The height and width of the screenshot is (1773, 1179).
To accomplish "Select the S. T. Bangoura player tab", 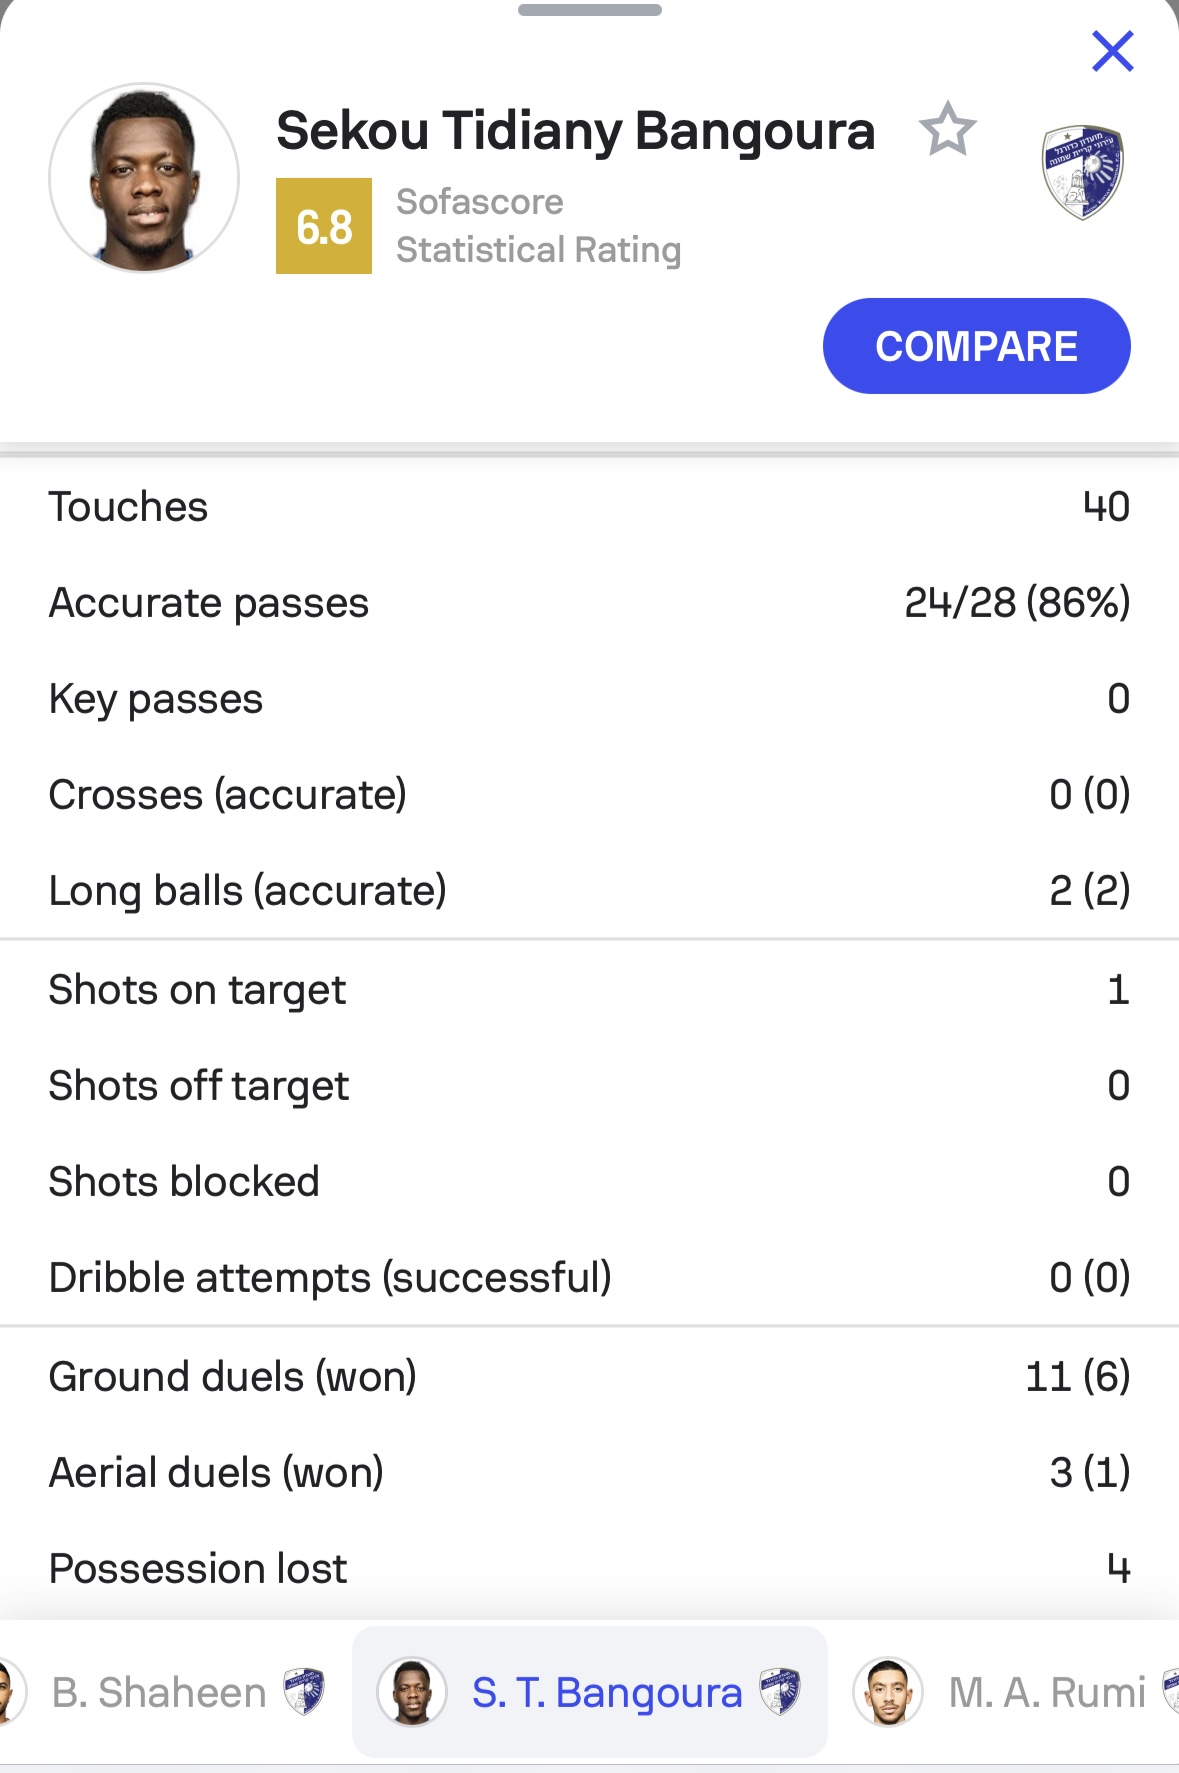I will pyautogui.click(x=590, y=1692).
